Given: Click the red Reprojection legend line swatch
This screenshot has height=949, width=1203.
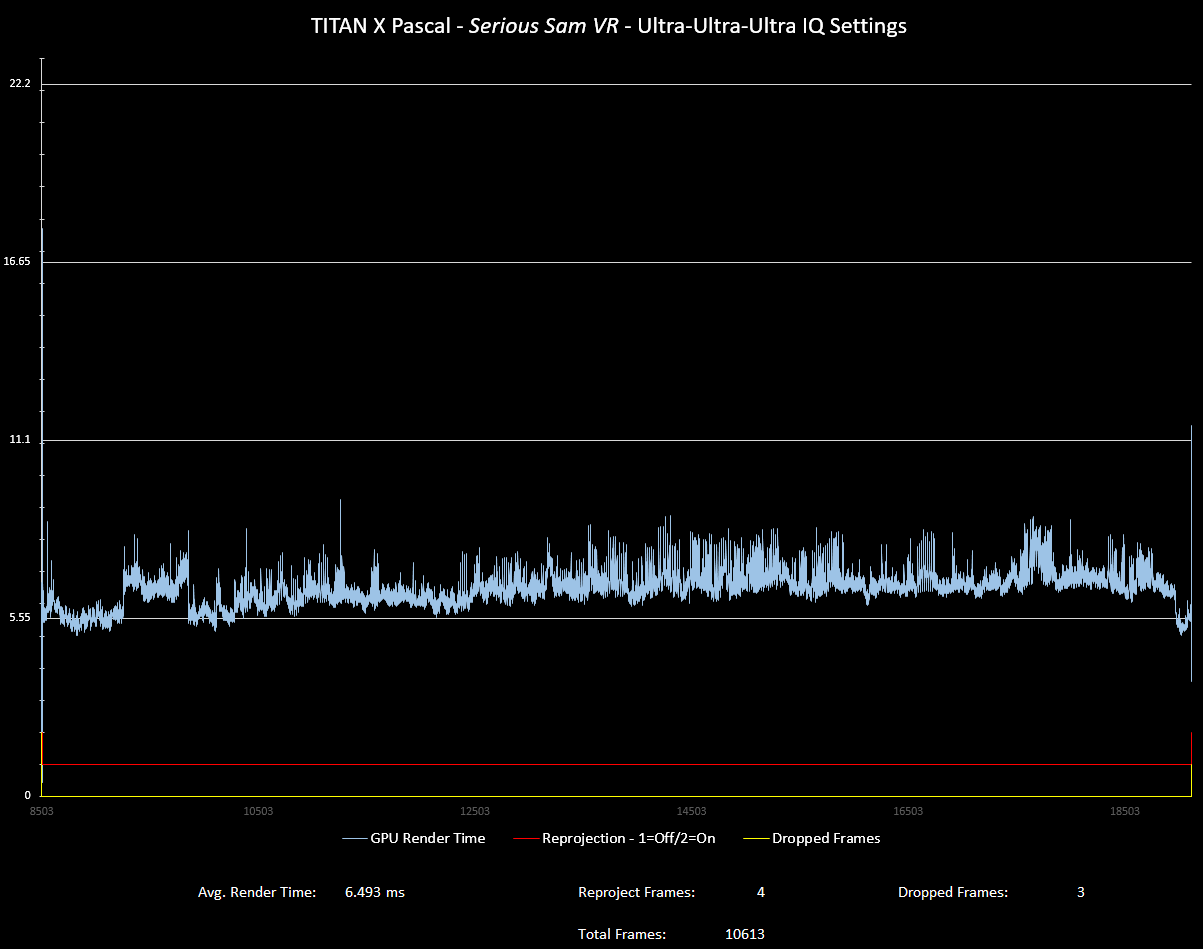Looking at the screenshot, I should 526,838.
